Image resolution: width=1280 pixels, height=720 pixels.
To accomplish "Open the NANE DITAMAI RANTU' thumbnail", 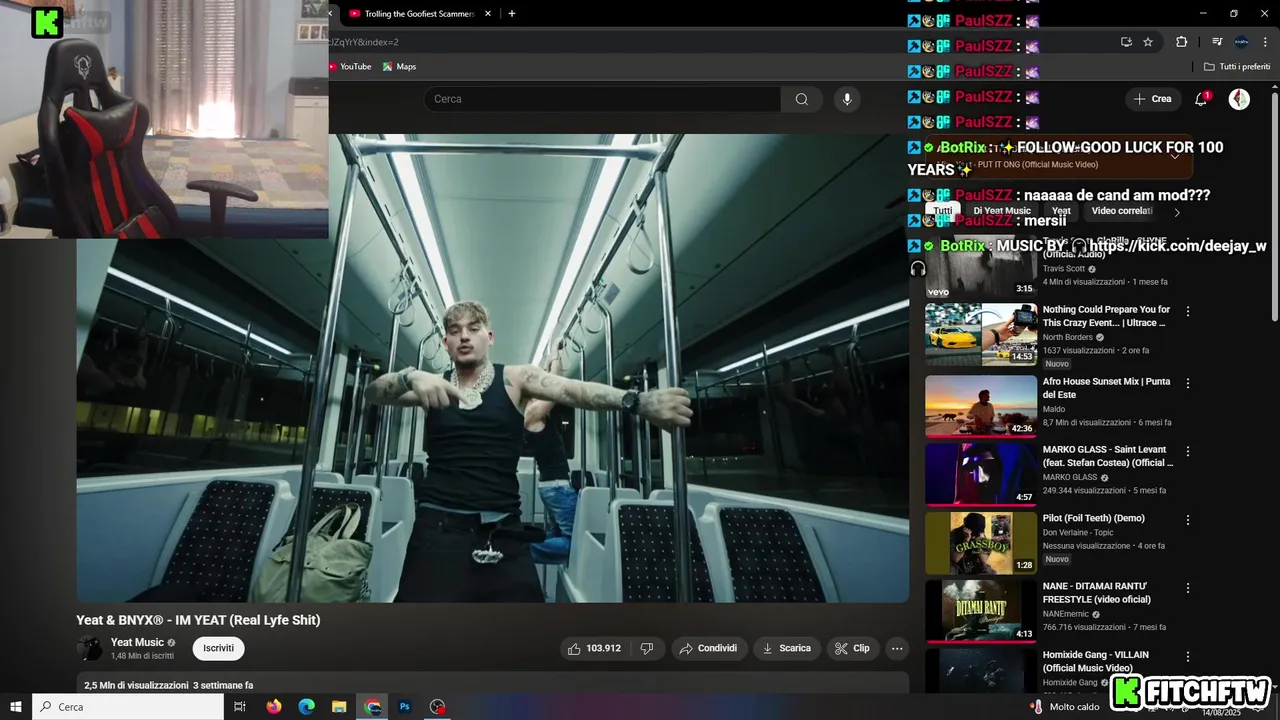I will [x=981, y=611].
